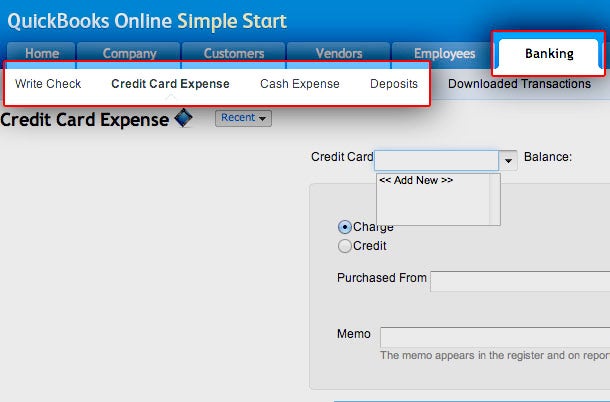The height and width of the screenshot is (402, 610).
Task: Switch to the Employees tab
Action: [444, 53]
